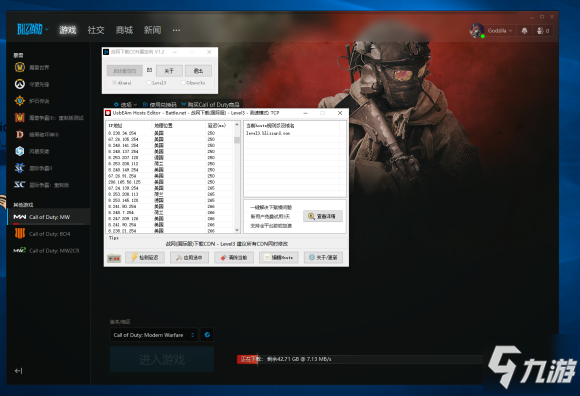
Task: Click the 关于/更新 info button
Action: click(x=323, y=257)
